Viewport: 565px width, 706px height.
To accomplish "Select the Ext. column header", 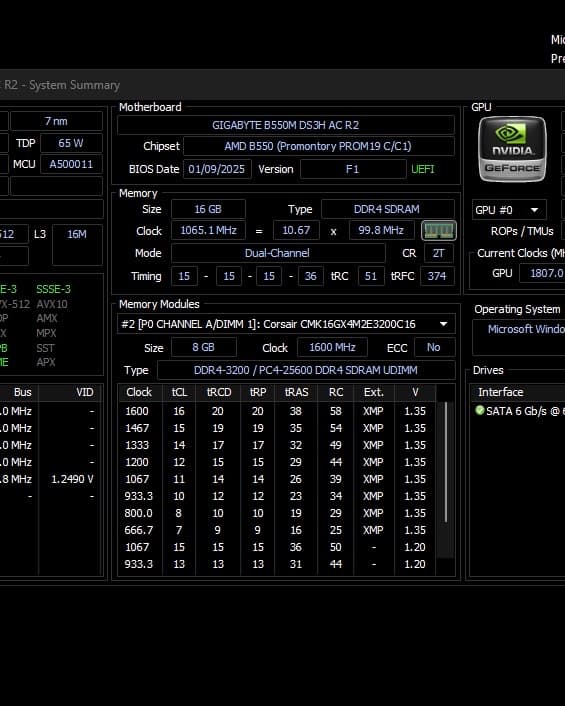I will coord(374,392).
